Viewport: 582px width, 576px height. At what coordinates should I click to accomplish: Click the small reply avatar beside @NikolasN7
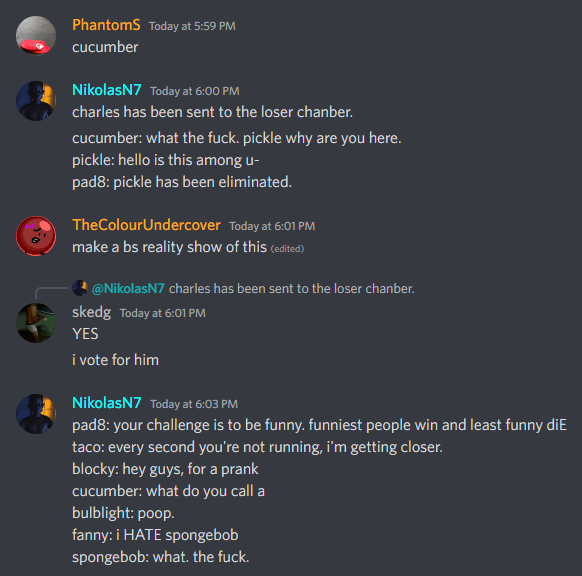pyautogui.click(x=79, y=288)
